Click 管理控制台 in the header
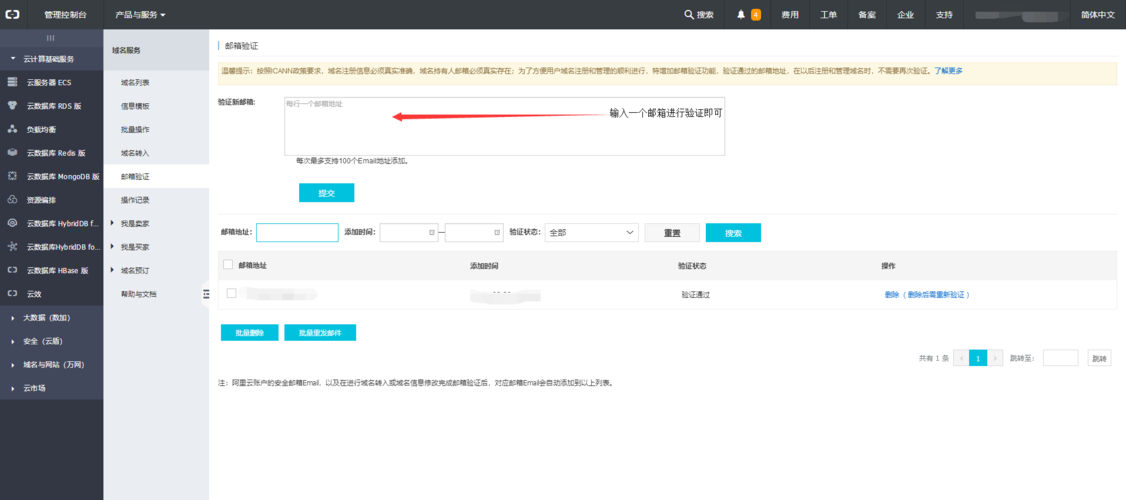The width and height of the screenshot is (1126, 500). pos(65,14)
